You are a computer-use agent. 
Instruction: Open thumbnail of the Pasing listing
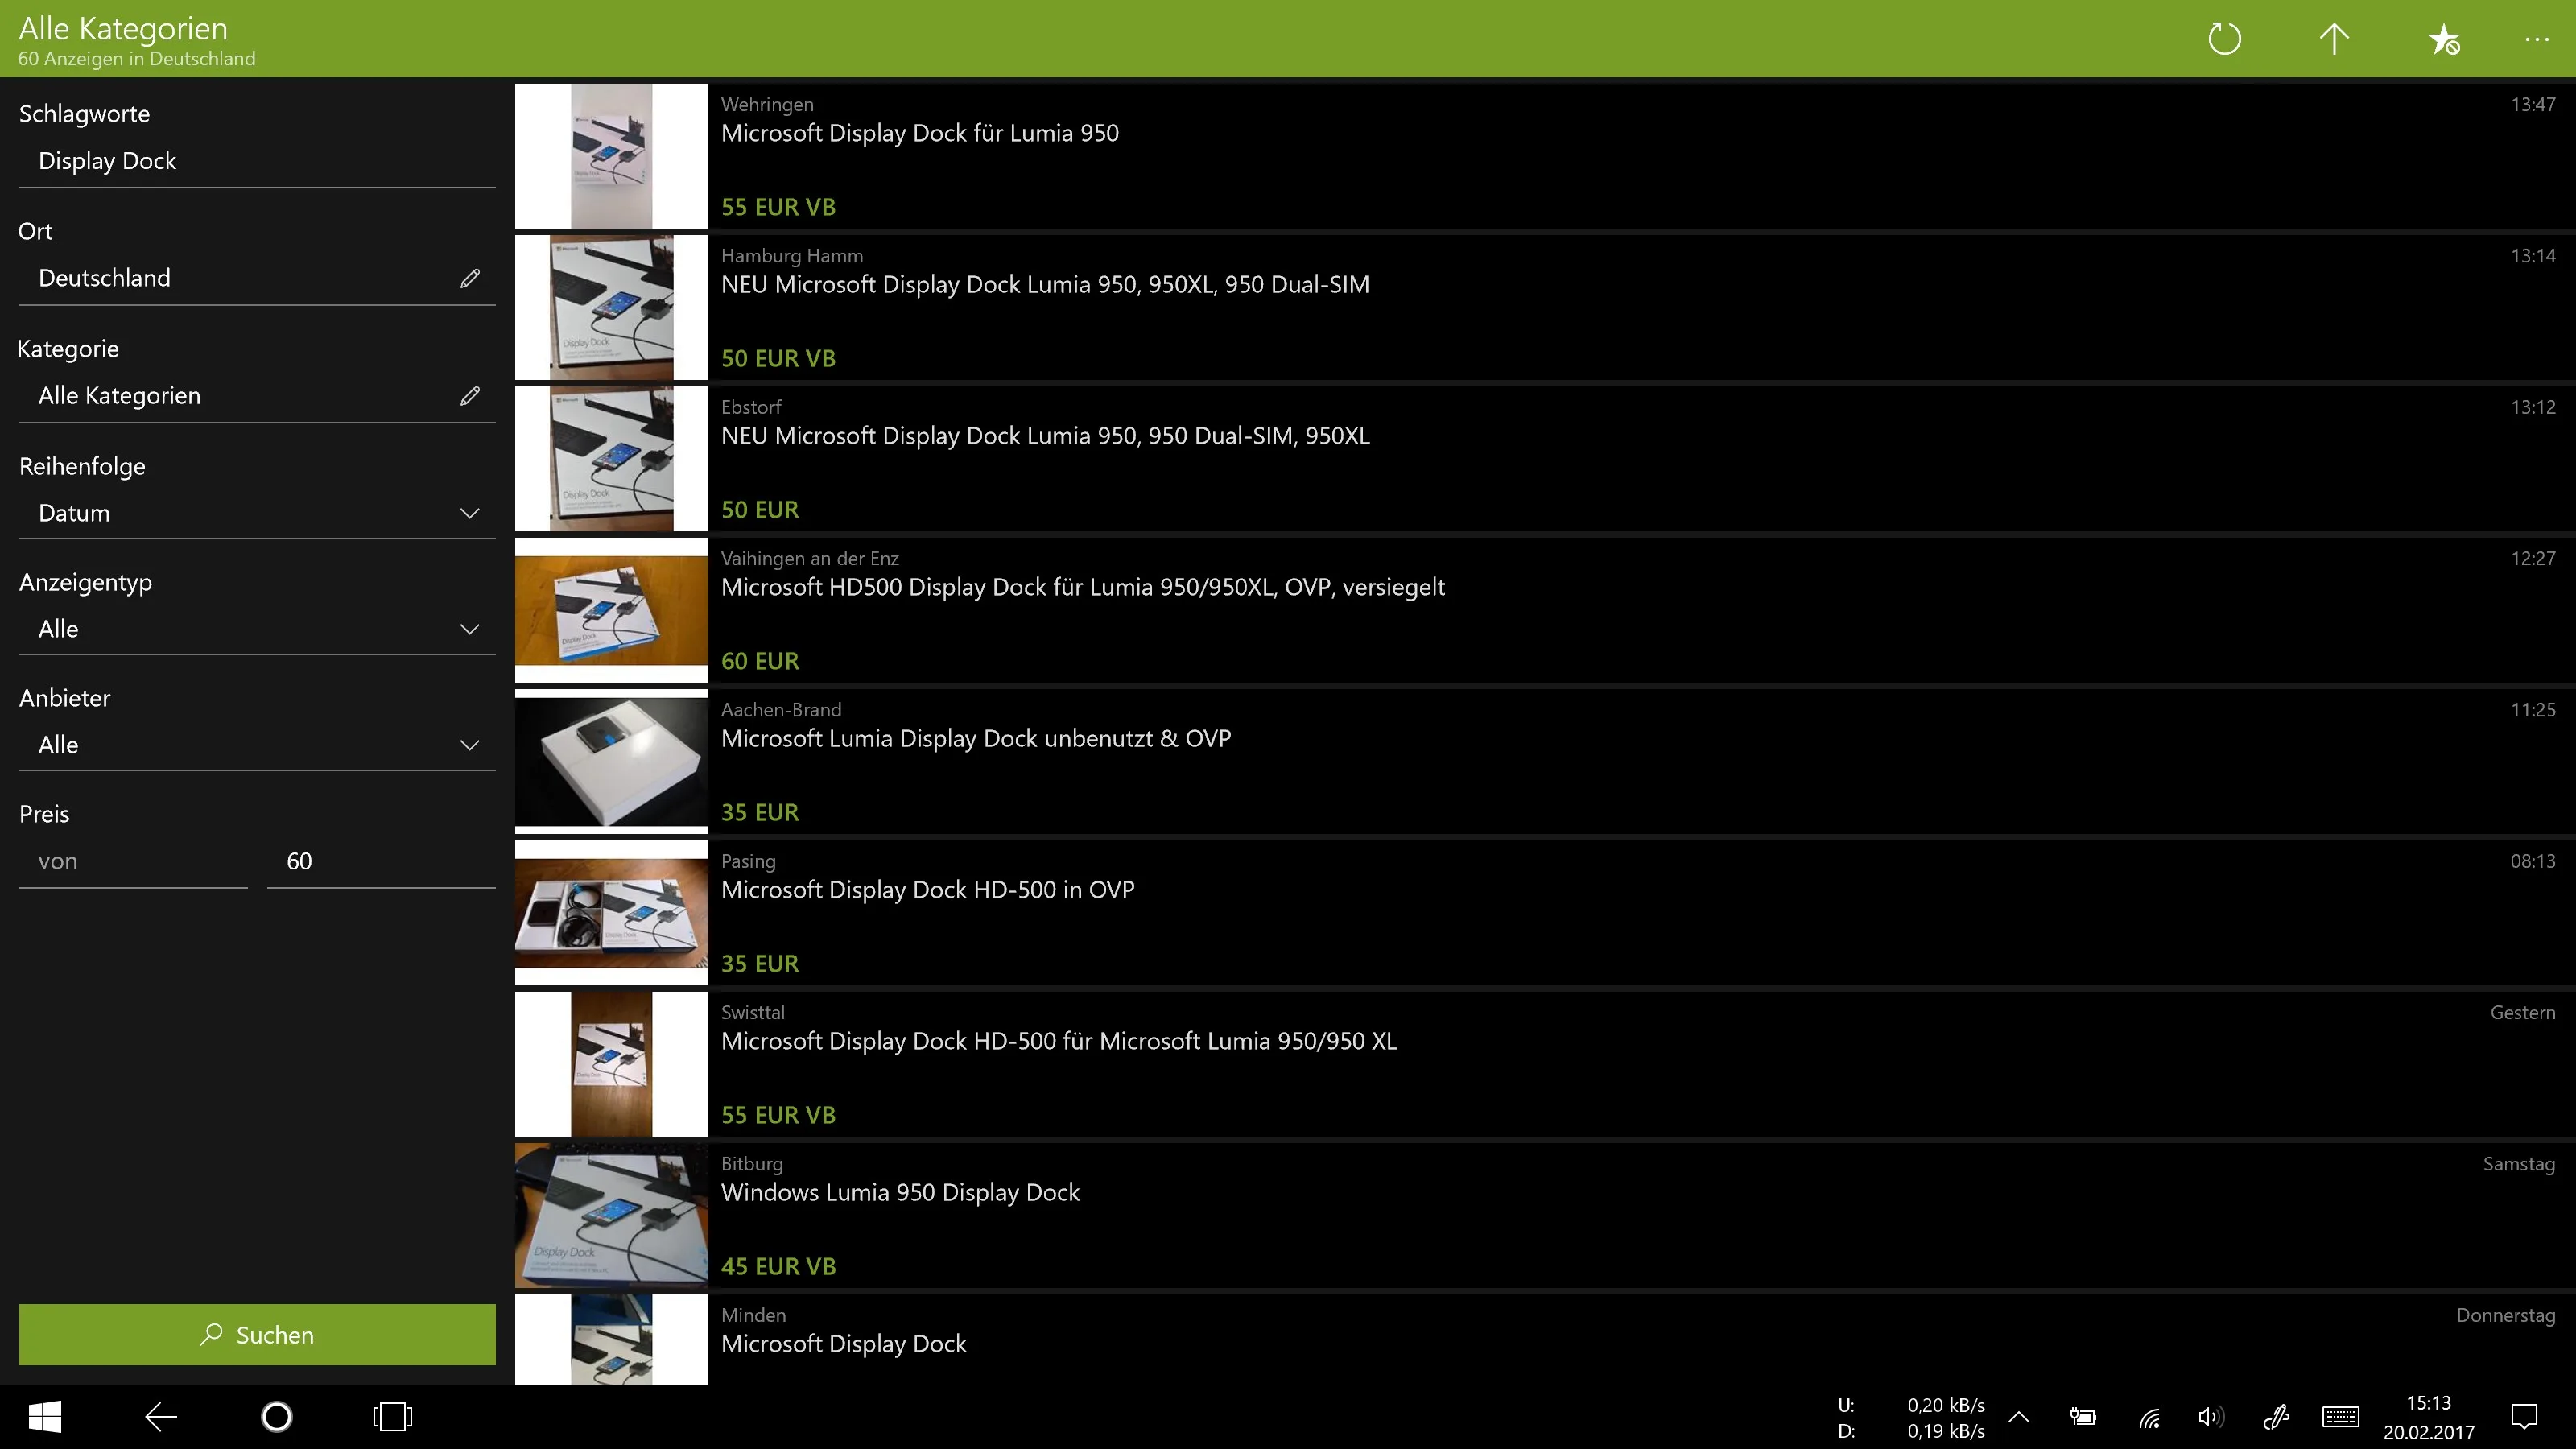(611, 913)
